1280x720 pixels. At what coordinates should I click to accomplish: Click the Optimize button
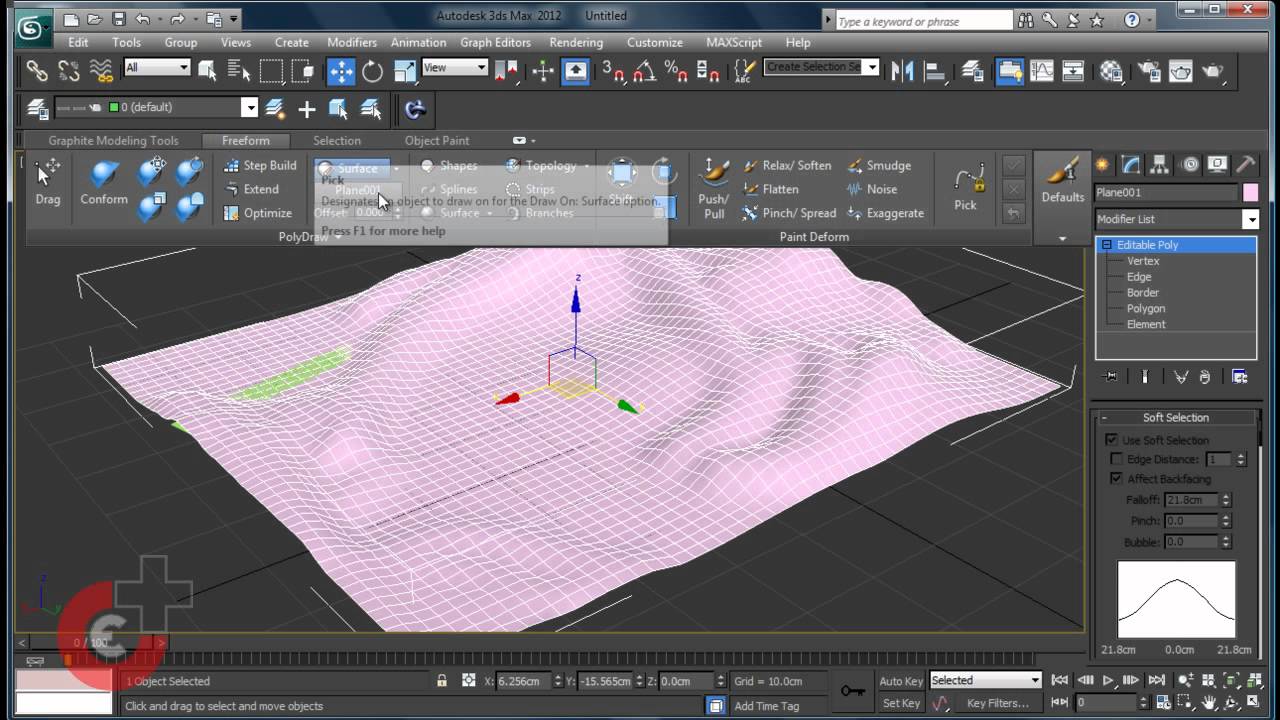[x=257, y=213]
